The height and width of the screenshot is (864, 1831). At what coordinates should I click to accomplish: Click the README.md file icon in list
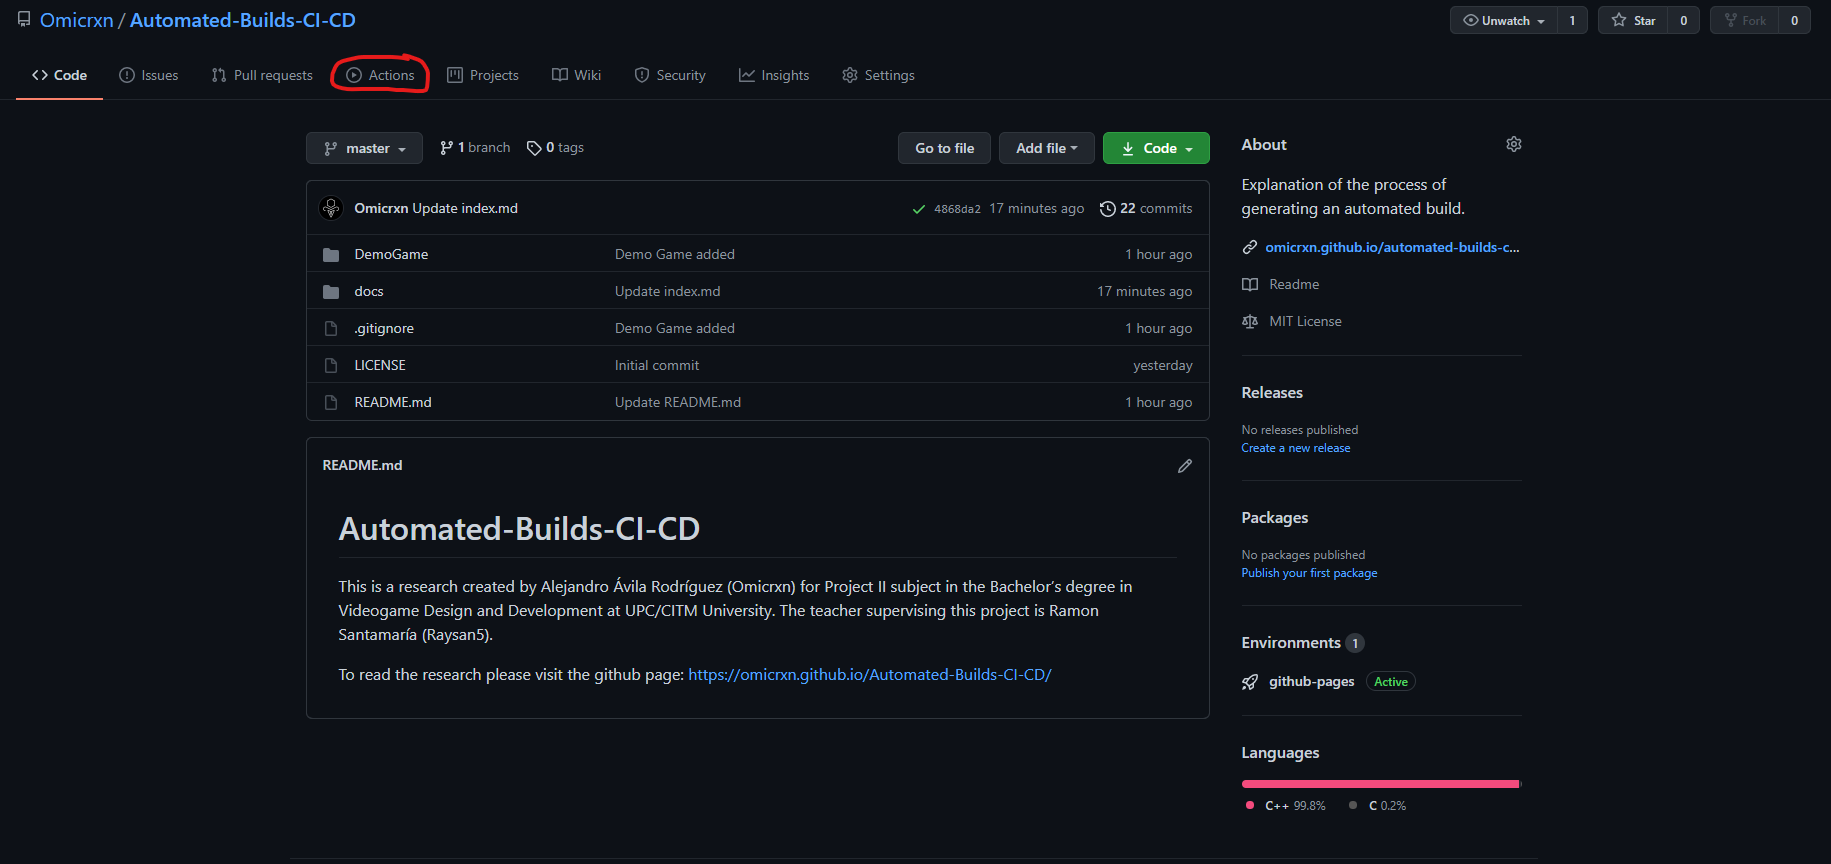pyautogui.click(x=331, y=403)
